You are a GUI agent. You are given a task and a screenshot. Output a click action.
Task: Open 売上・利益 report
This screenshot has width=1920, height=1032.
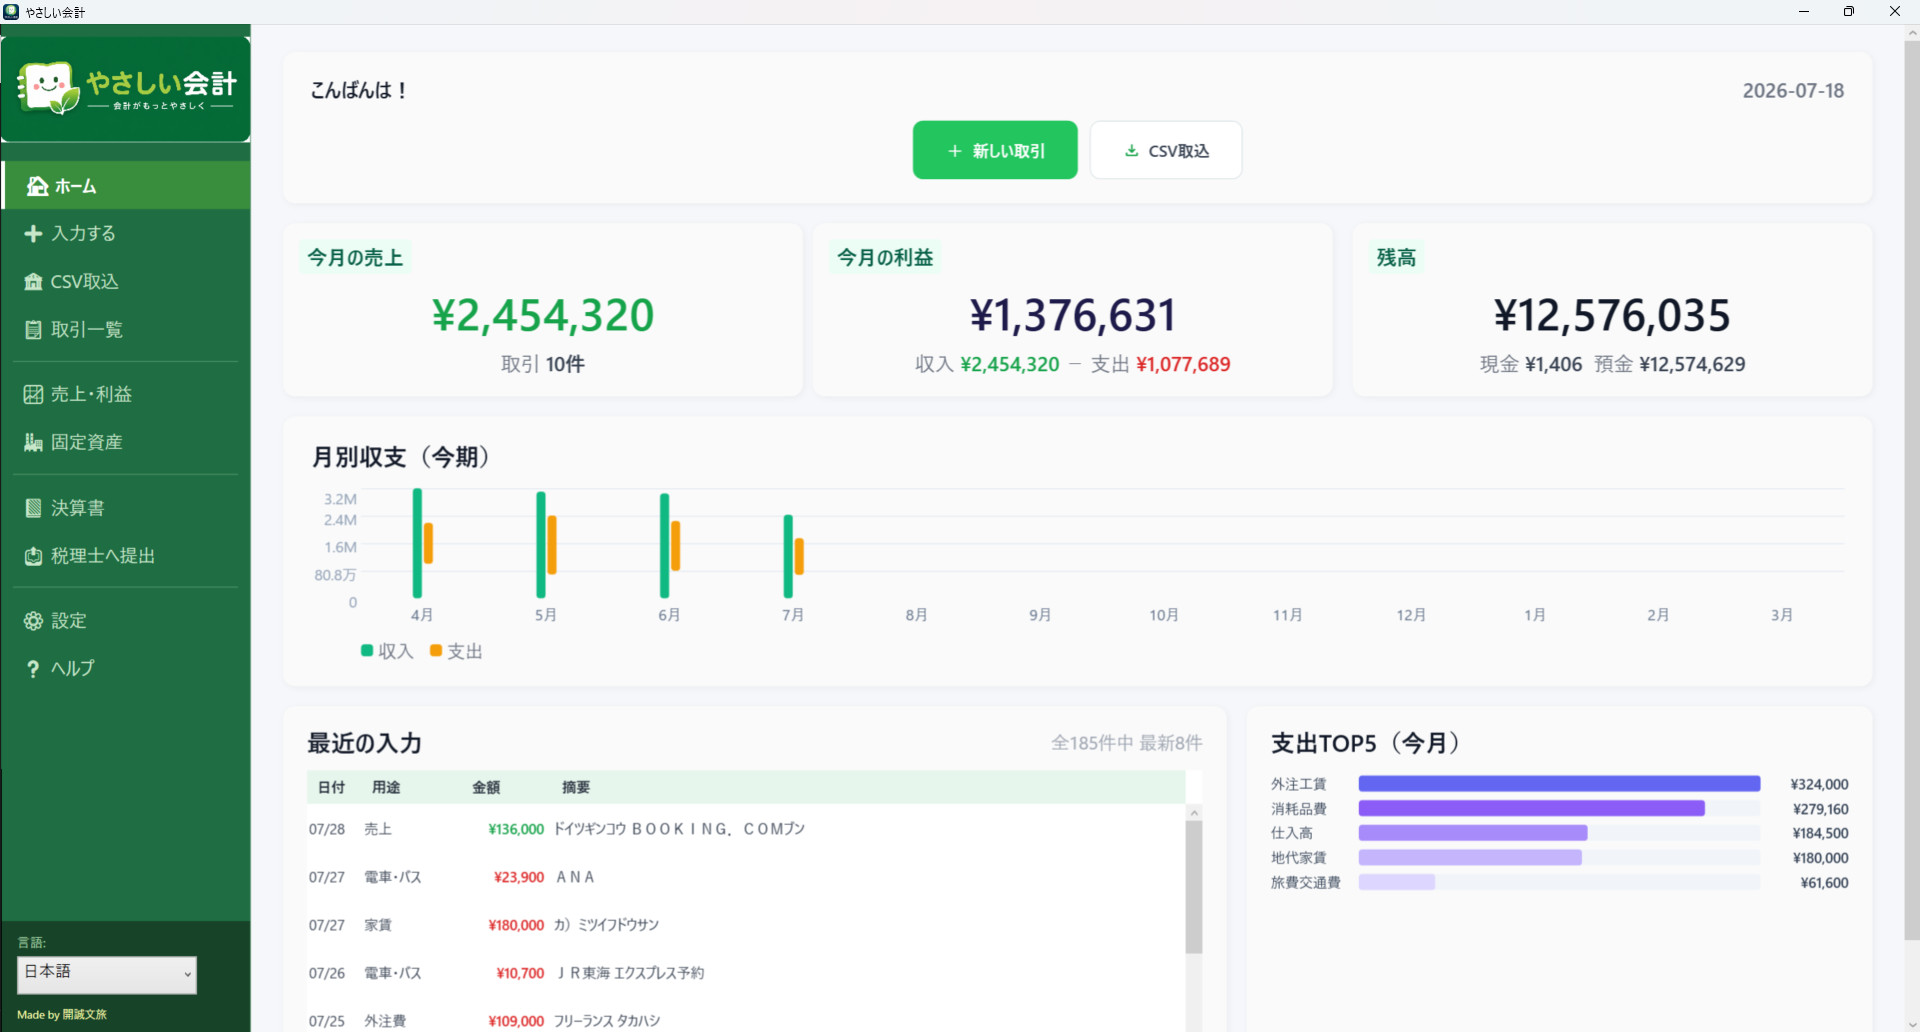tap(126, 395)
